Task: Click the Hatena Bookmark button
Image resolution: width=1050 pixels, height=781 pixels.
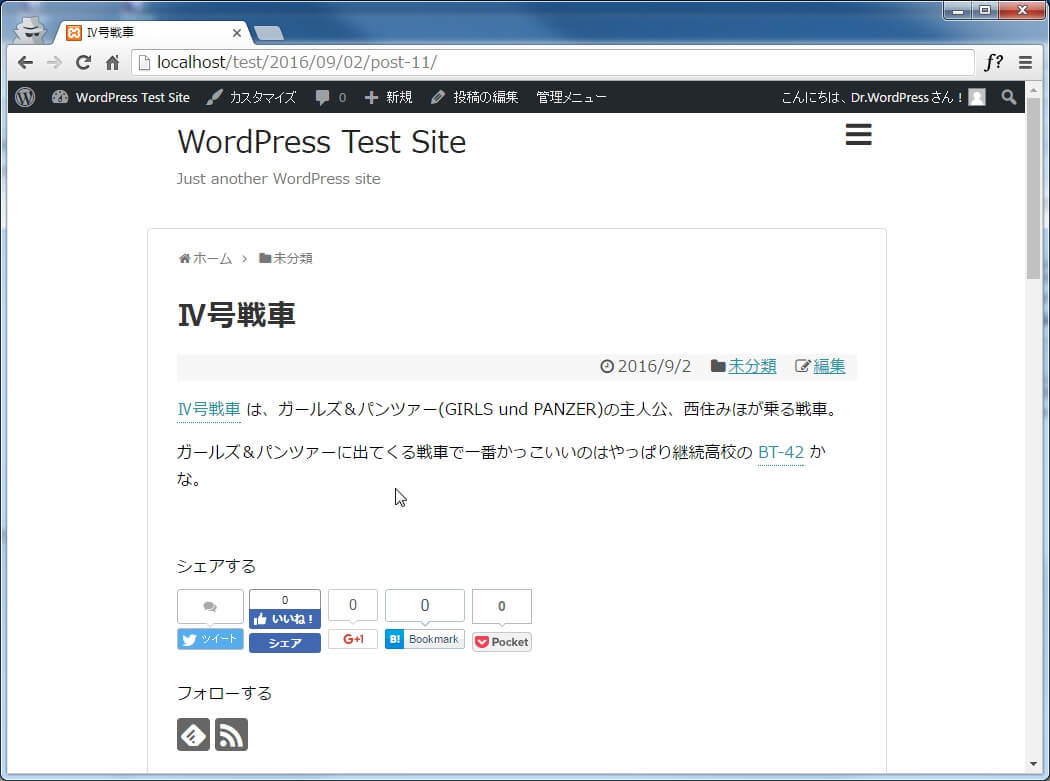Action: 424,639
